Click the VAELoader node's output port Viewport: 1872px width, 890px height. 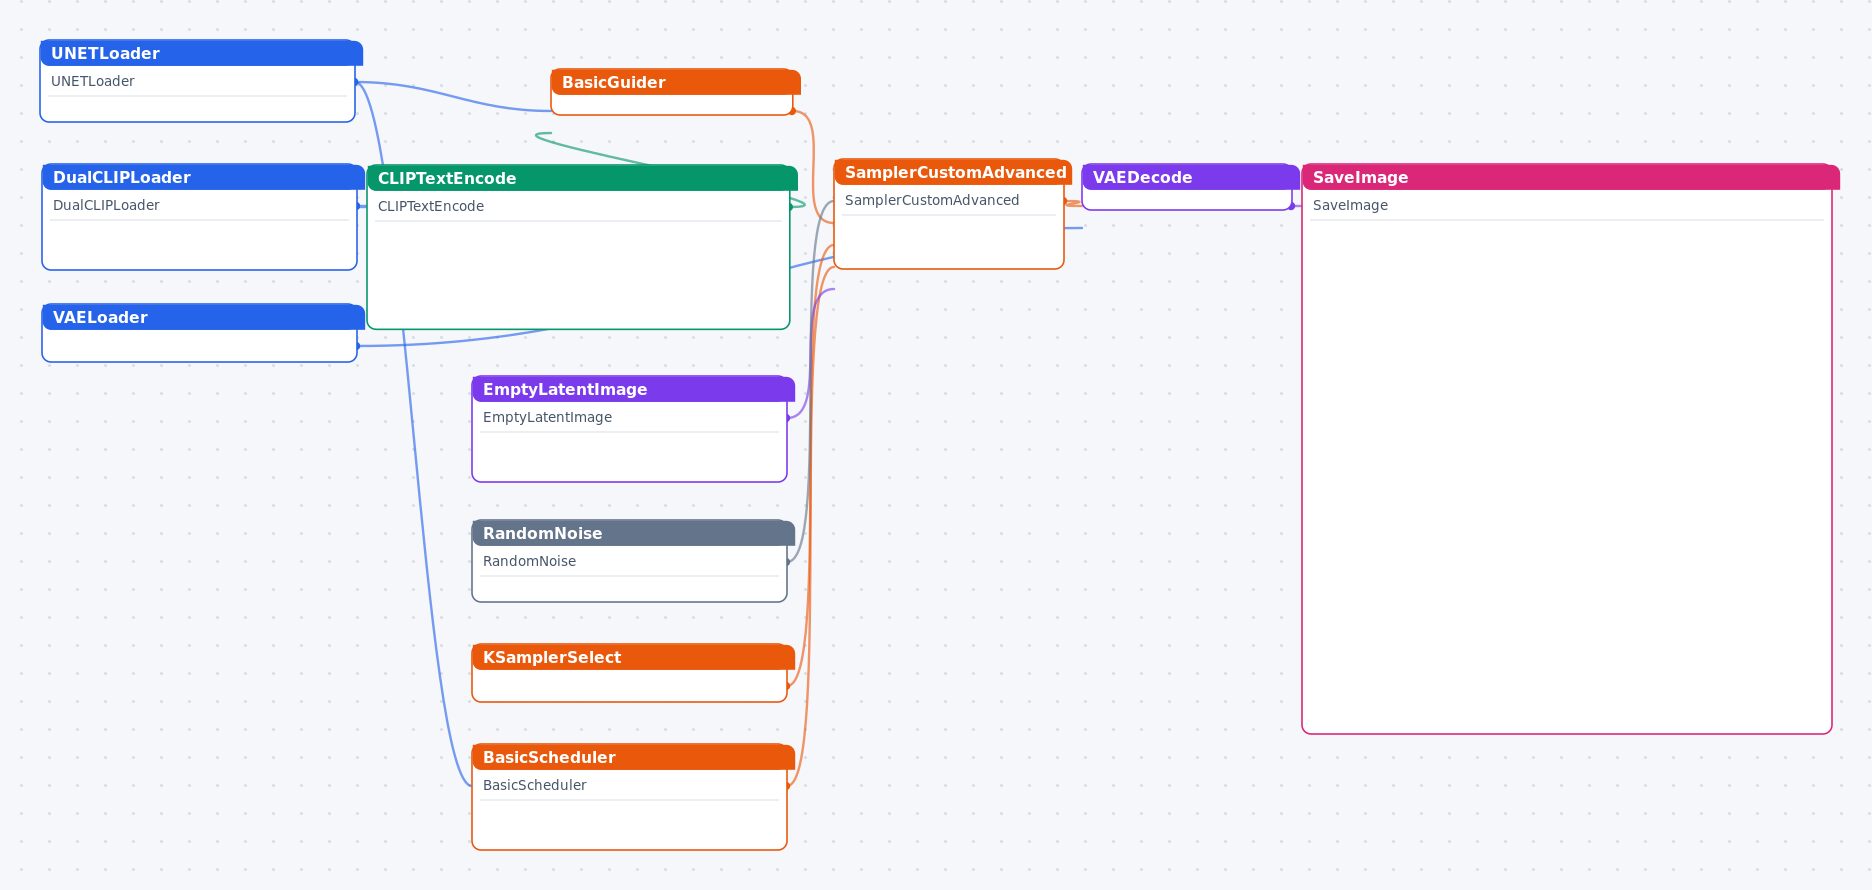(358, 346)
